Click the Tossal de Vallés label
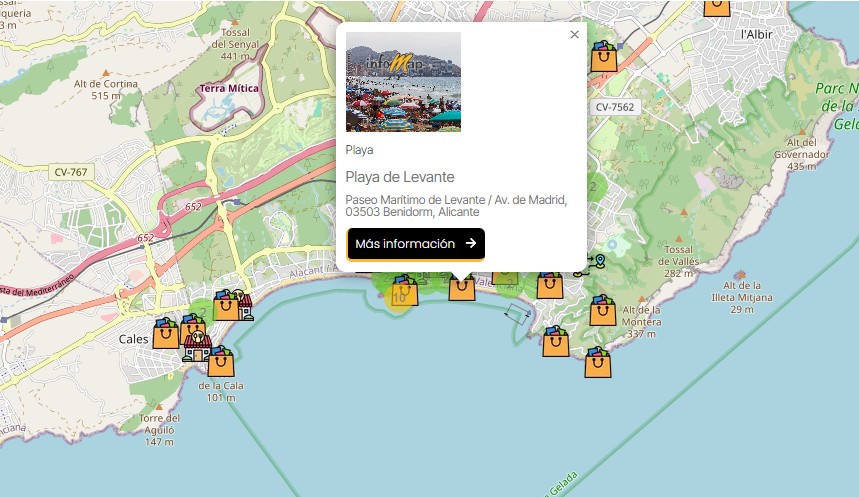 coord(678,261)
